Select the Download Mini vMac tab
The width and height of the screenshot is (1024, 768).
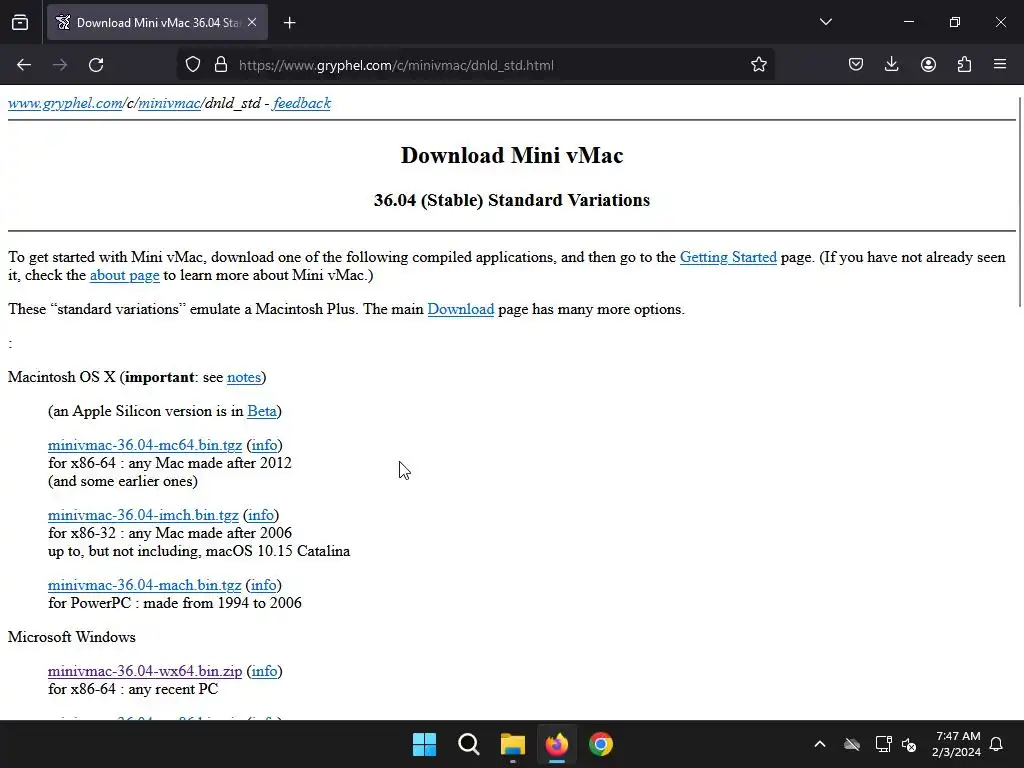[x=157, y=23]
